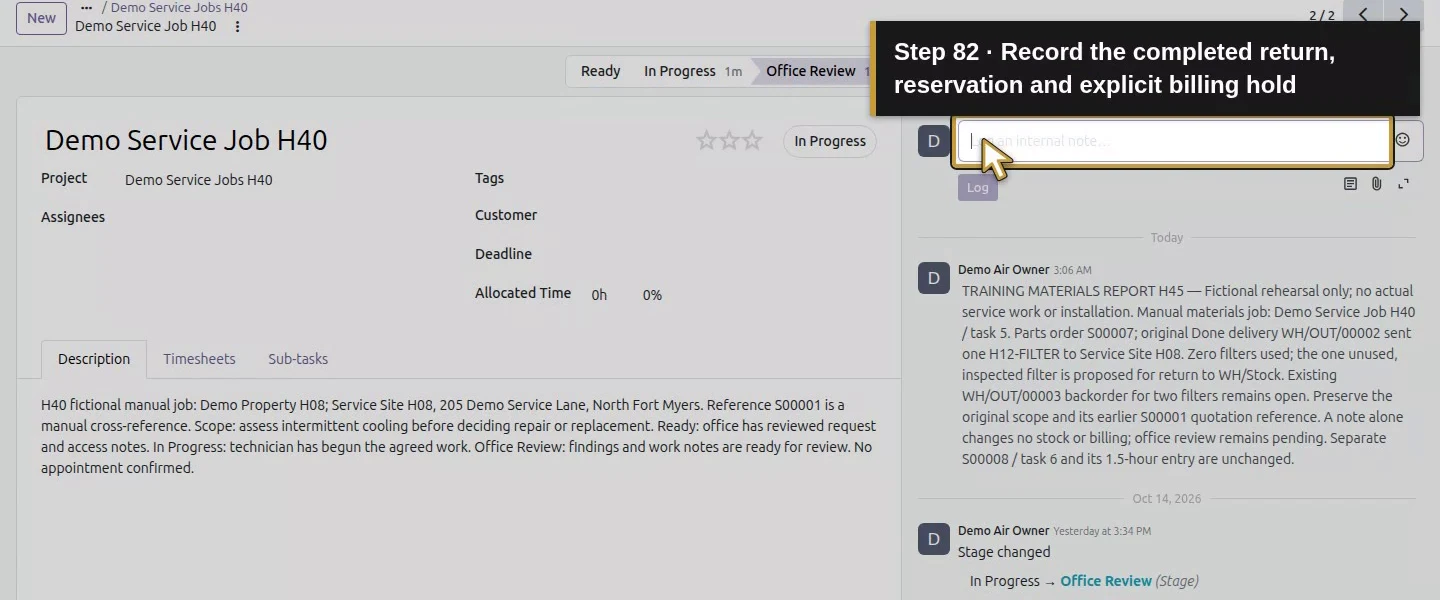Click the 2 / 2 pager counter
This screenshot has width=1440, height=600.
click(1322, 15)
